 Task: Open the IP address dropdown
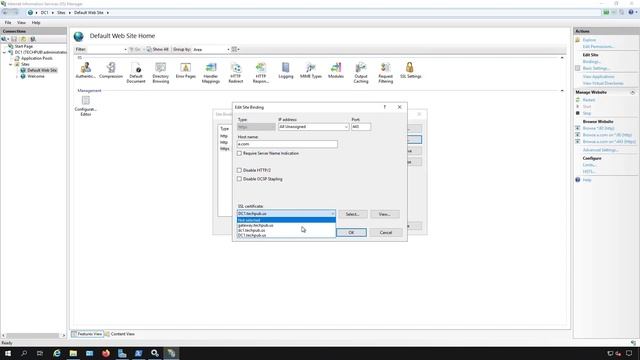click(x=346, y=127)
